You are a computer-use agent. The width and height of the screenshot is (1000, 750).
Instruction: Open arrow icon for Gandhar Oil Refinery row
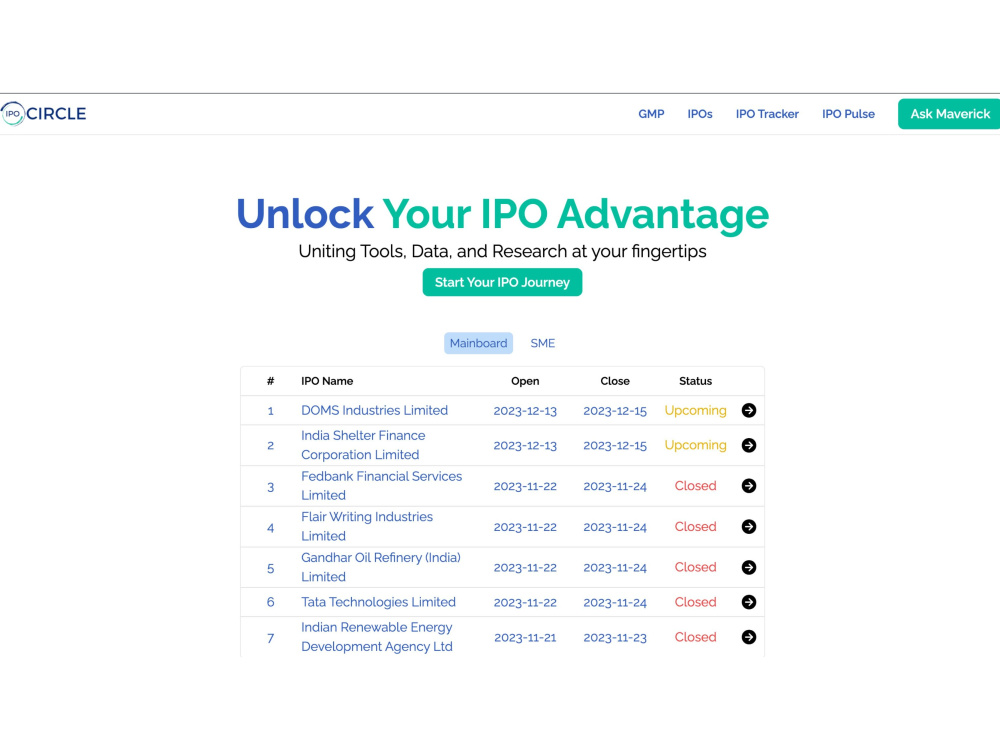click(749, 568)
